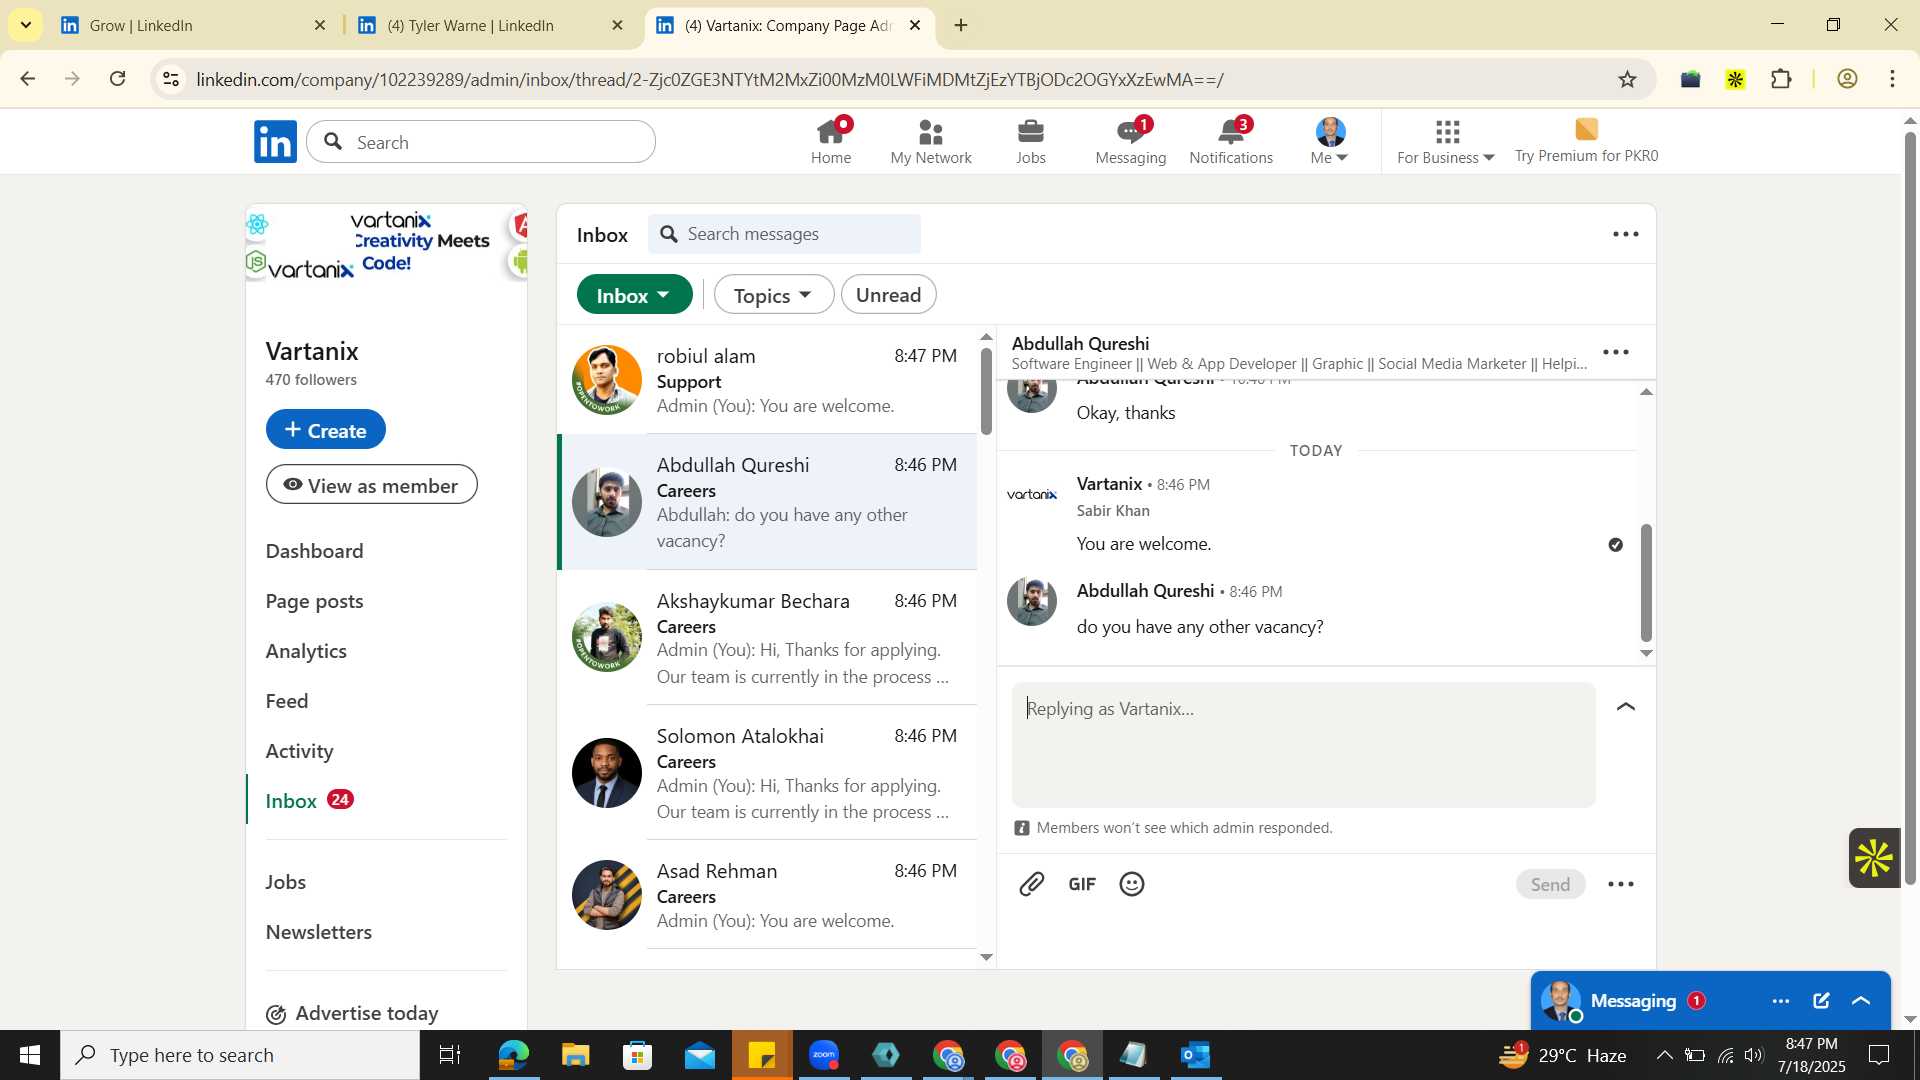Open the Messaging icon in navbar

pyautogui.click(x=1131, y=142)
